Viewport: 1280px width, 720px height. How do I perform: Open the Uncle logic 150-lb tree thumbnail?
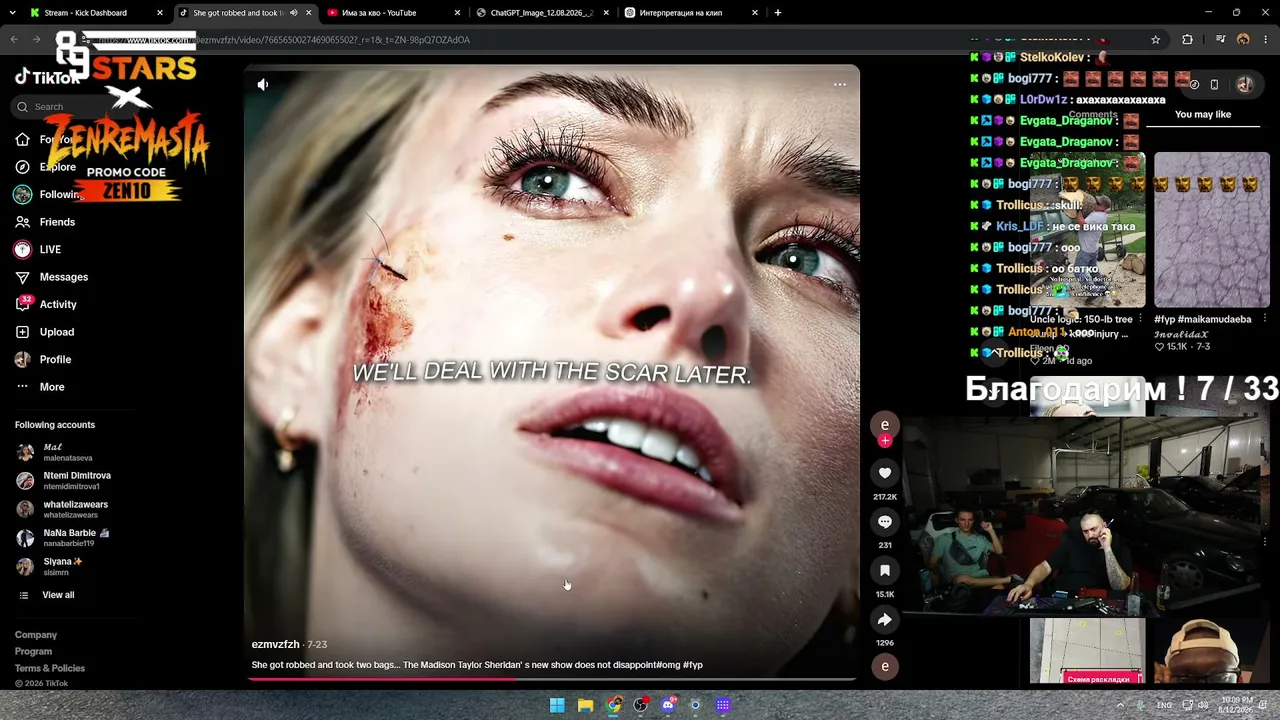[1088, 230]
